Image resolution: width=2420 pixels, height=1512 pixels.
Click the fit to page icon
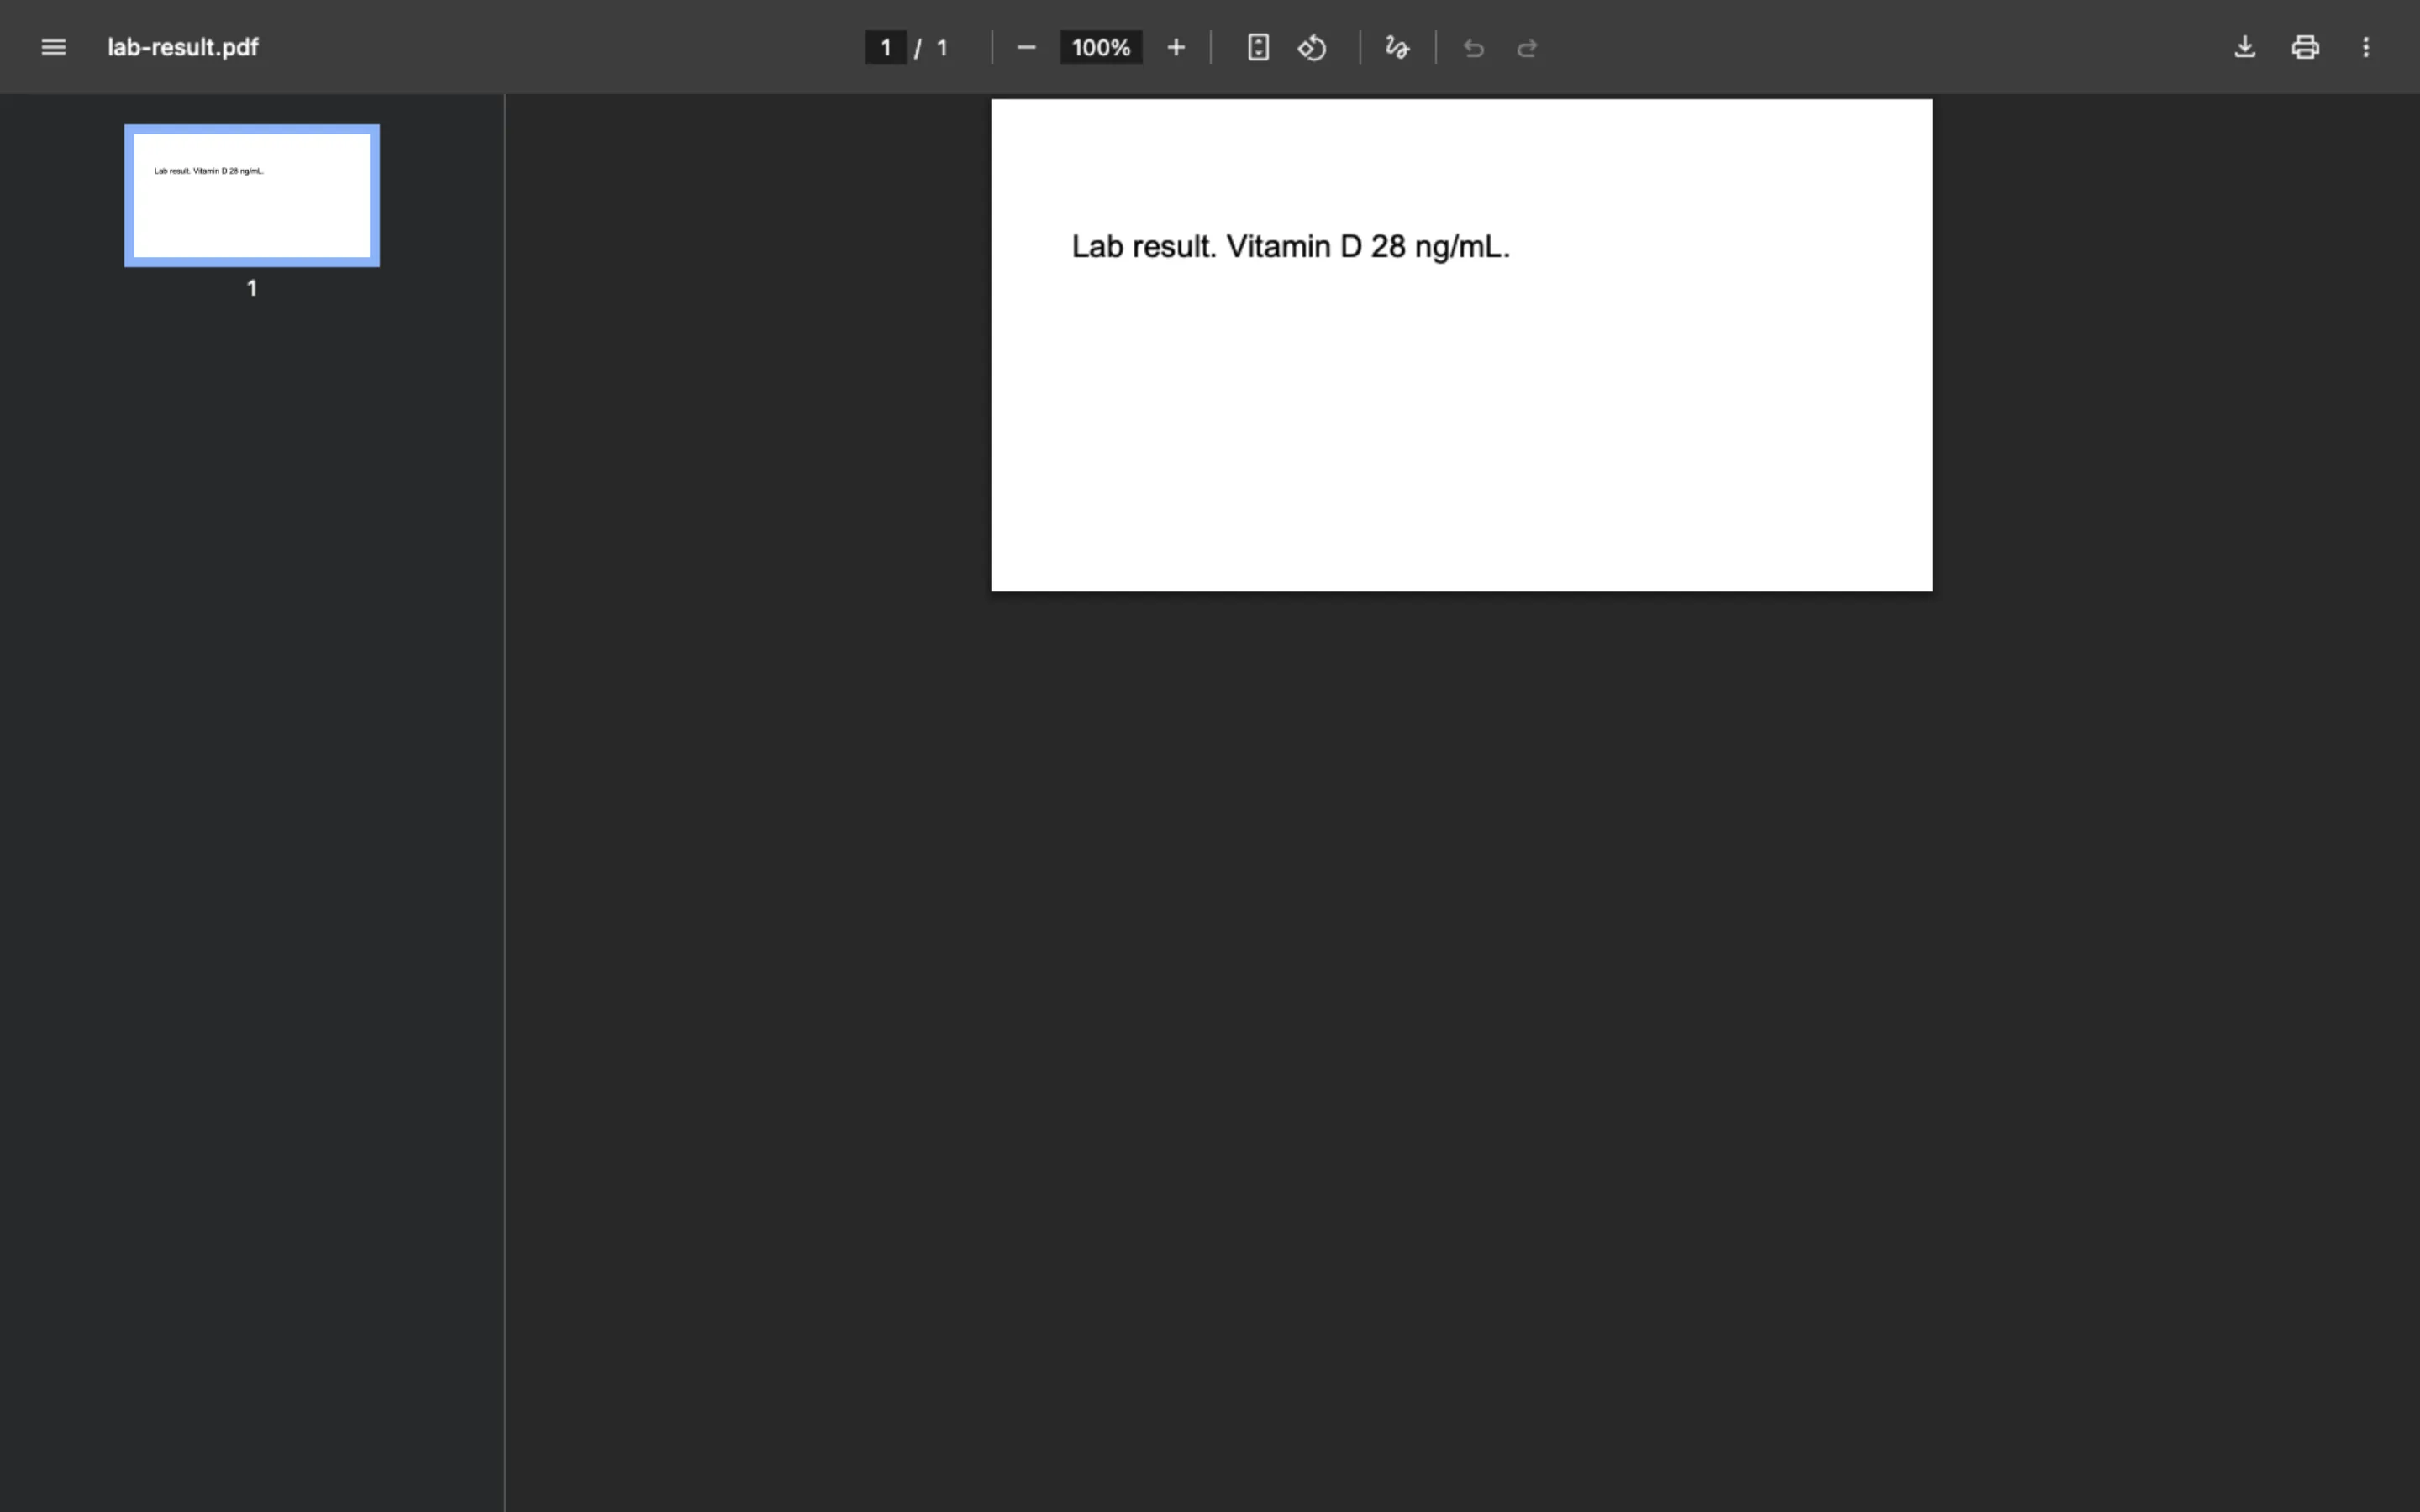[1258, 47]
